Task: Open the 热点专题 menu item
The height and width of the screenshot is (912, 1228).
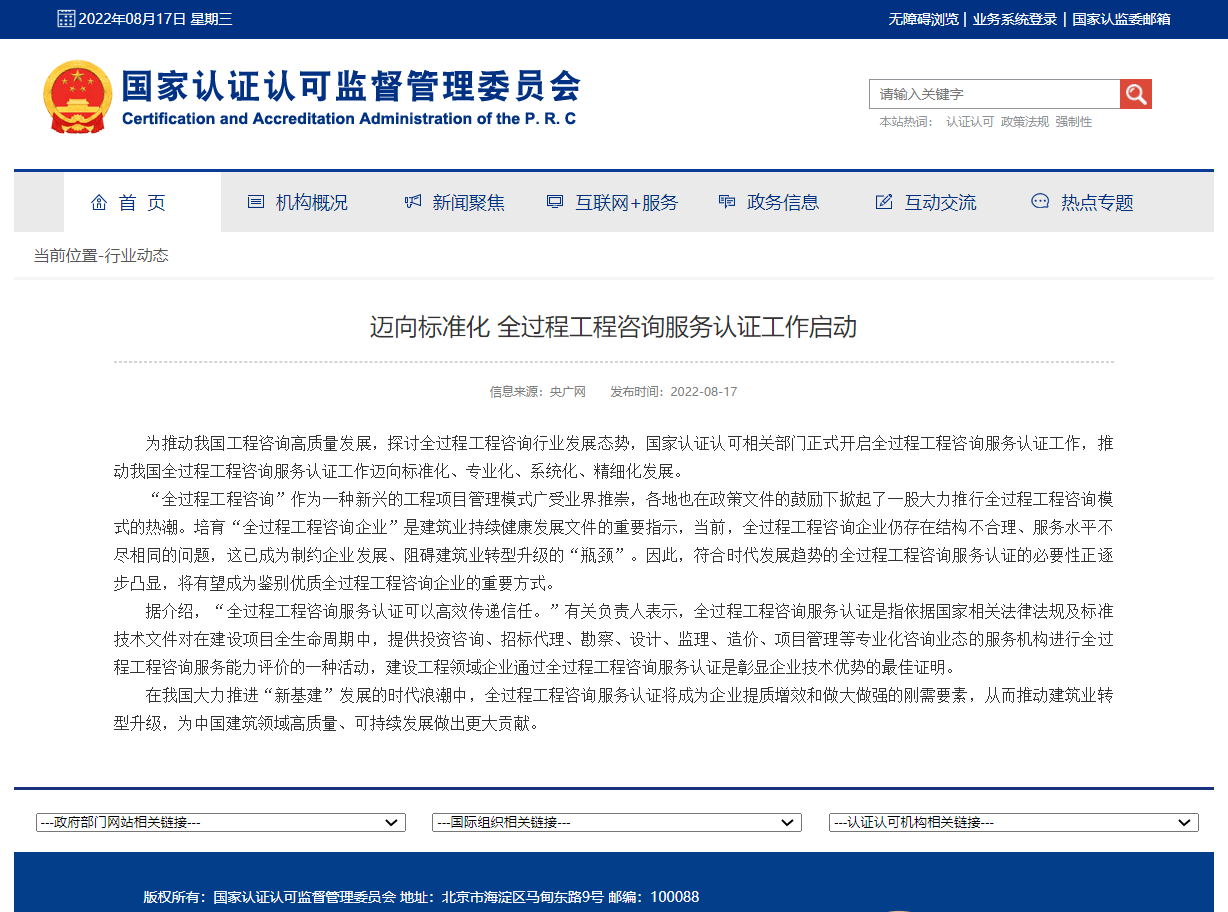Action: [x=1097, y=203]
